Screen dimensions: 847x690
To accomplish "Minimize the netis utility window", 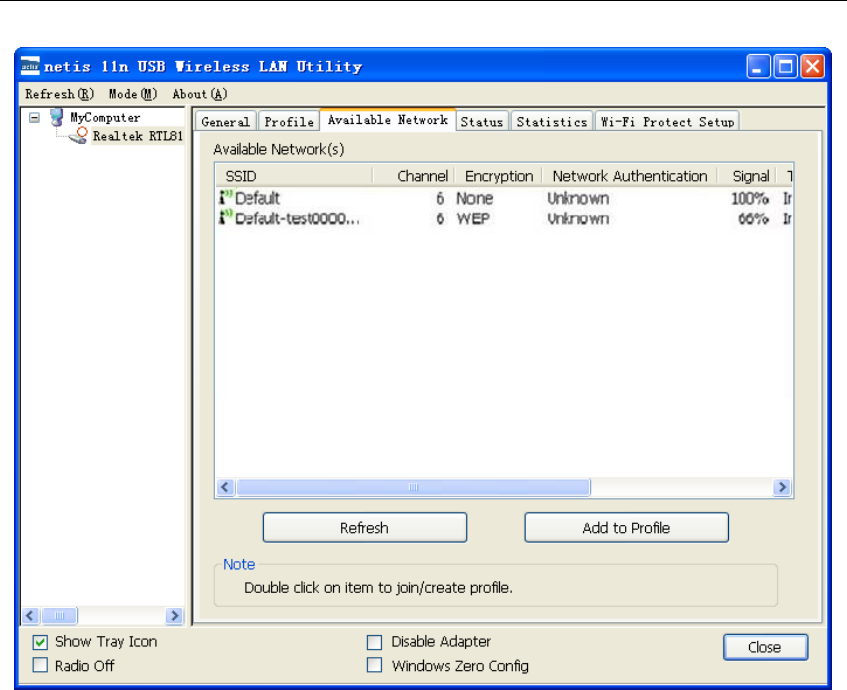I will tap(758, 67).
